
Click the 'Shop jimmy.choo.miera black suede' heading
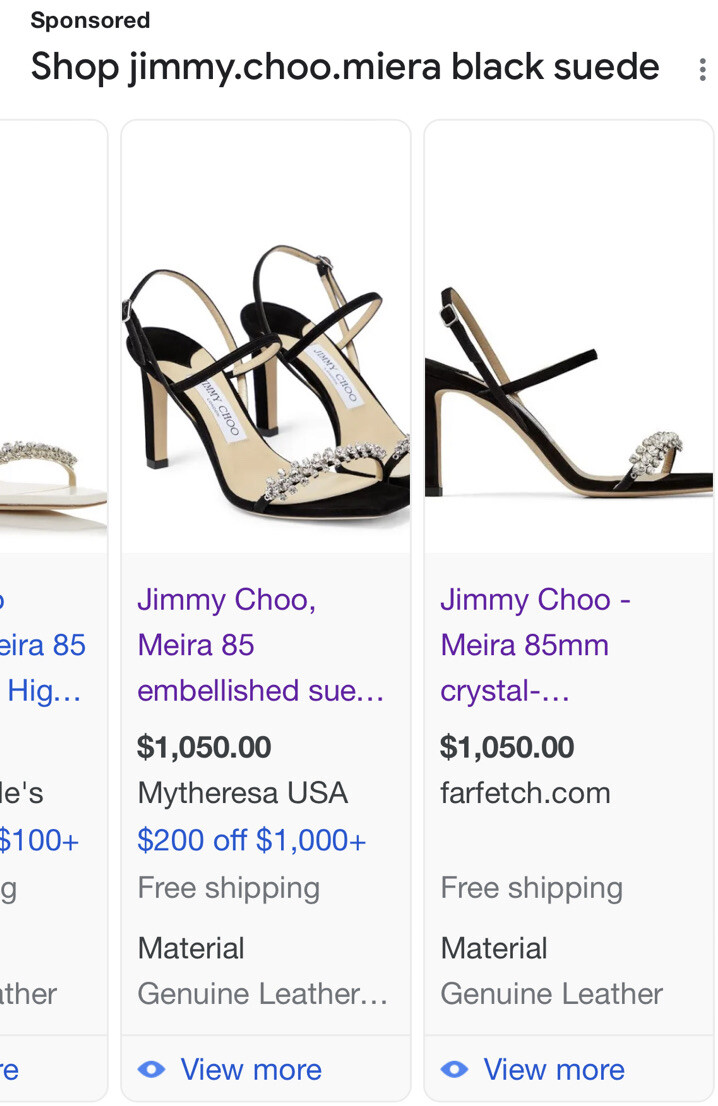point(345,67)
